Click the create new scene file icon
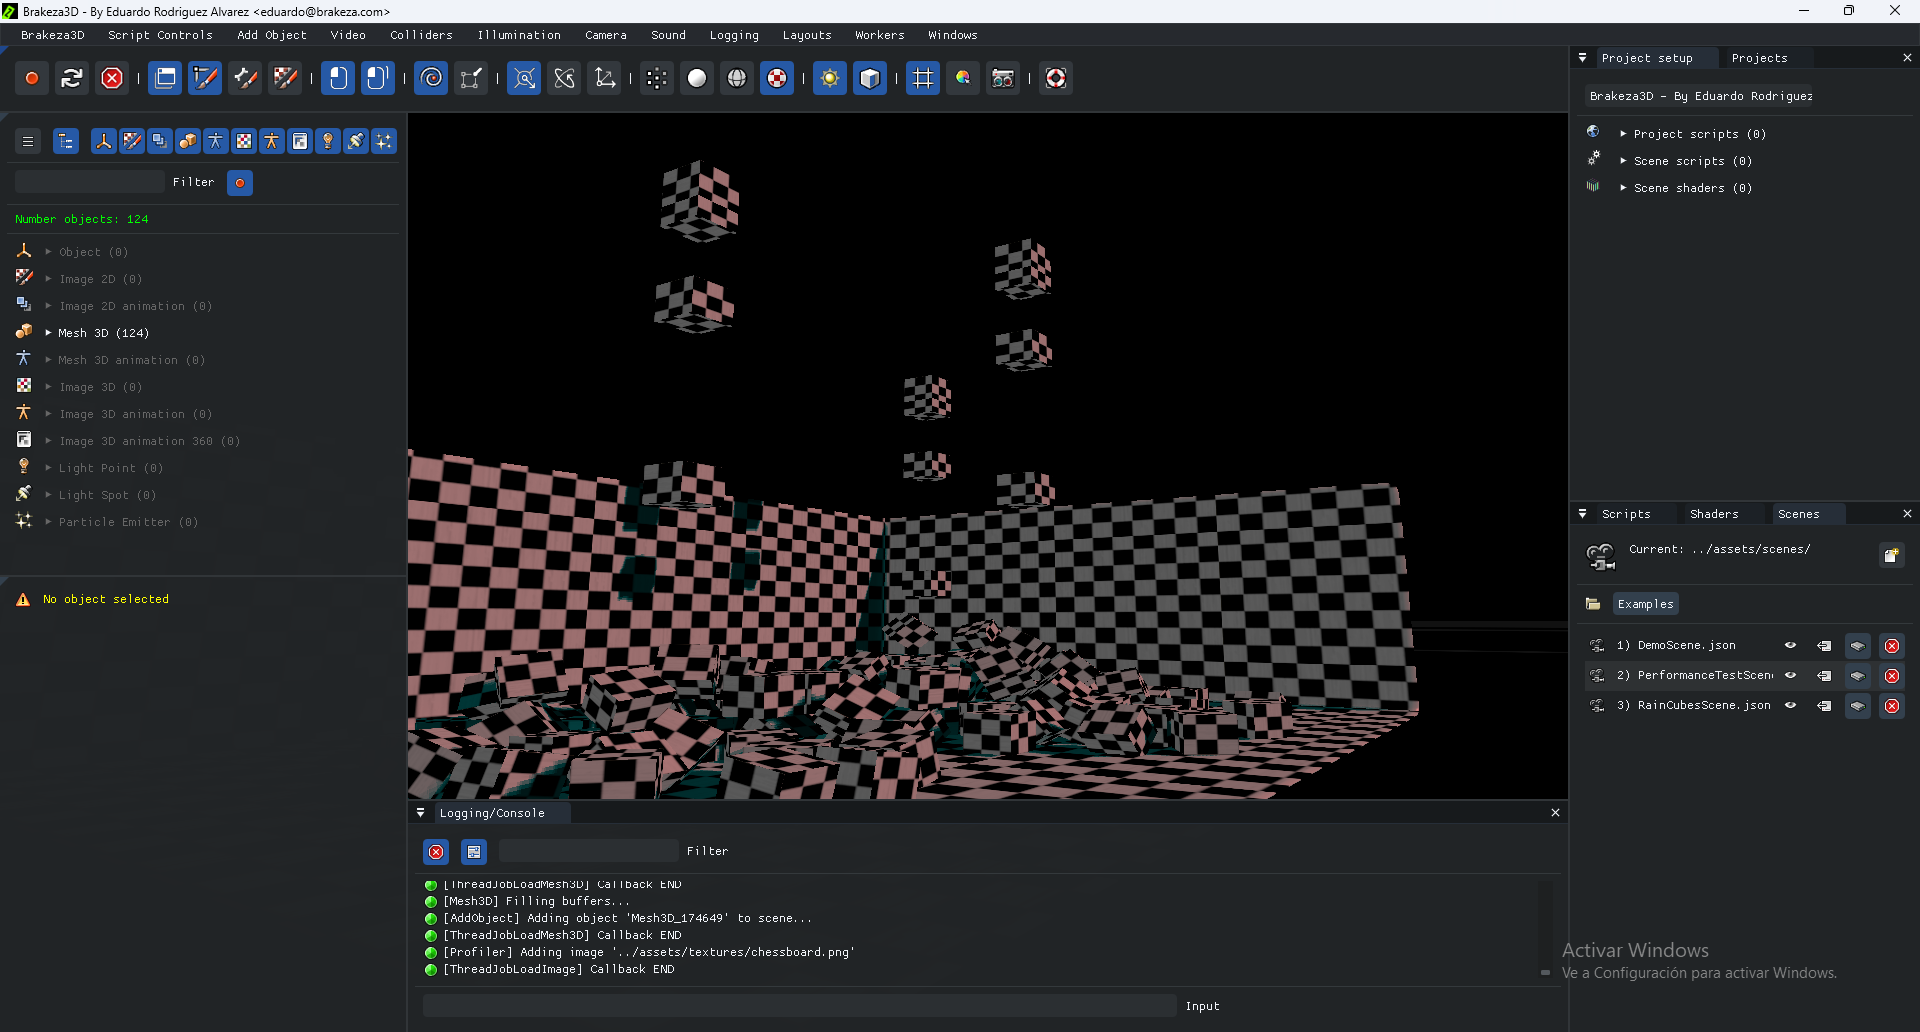 [1891, 556]
